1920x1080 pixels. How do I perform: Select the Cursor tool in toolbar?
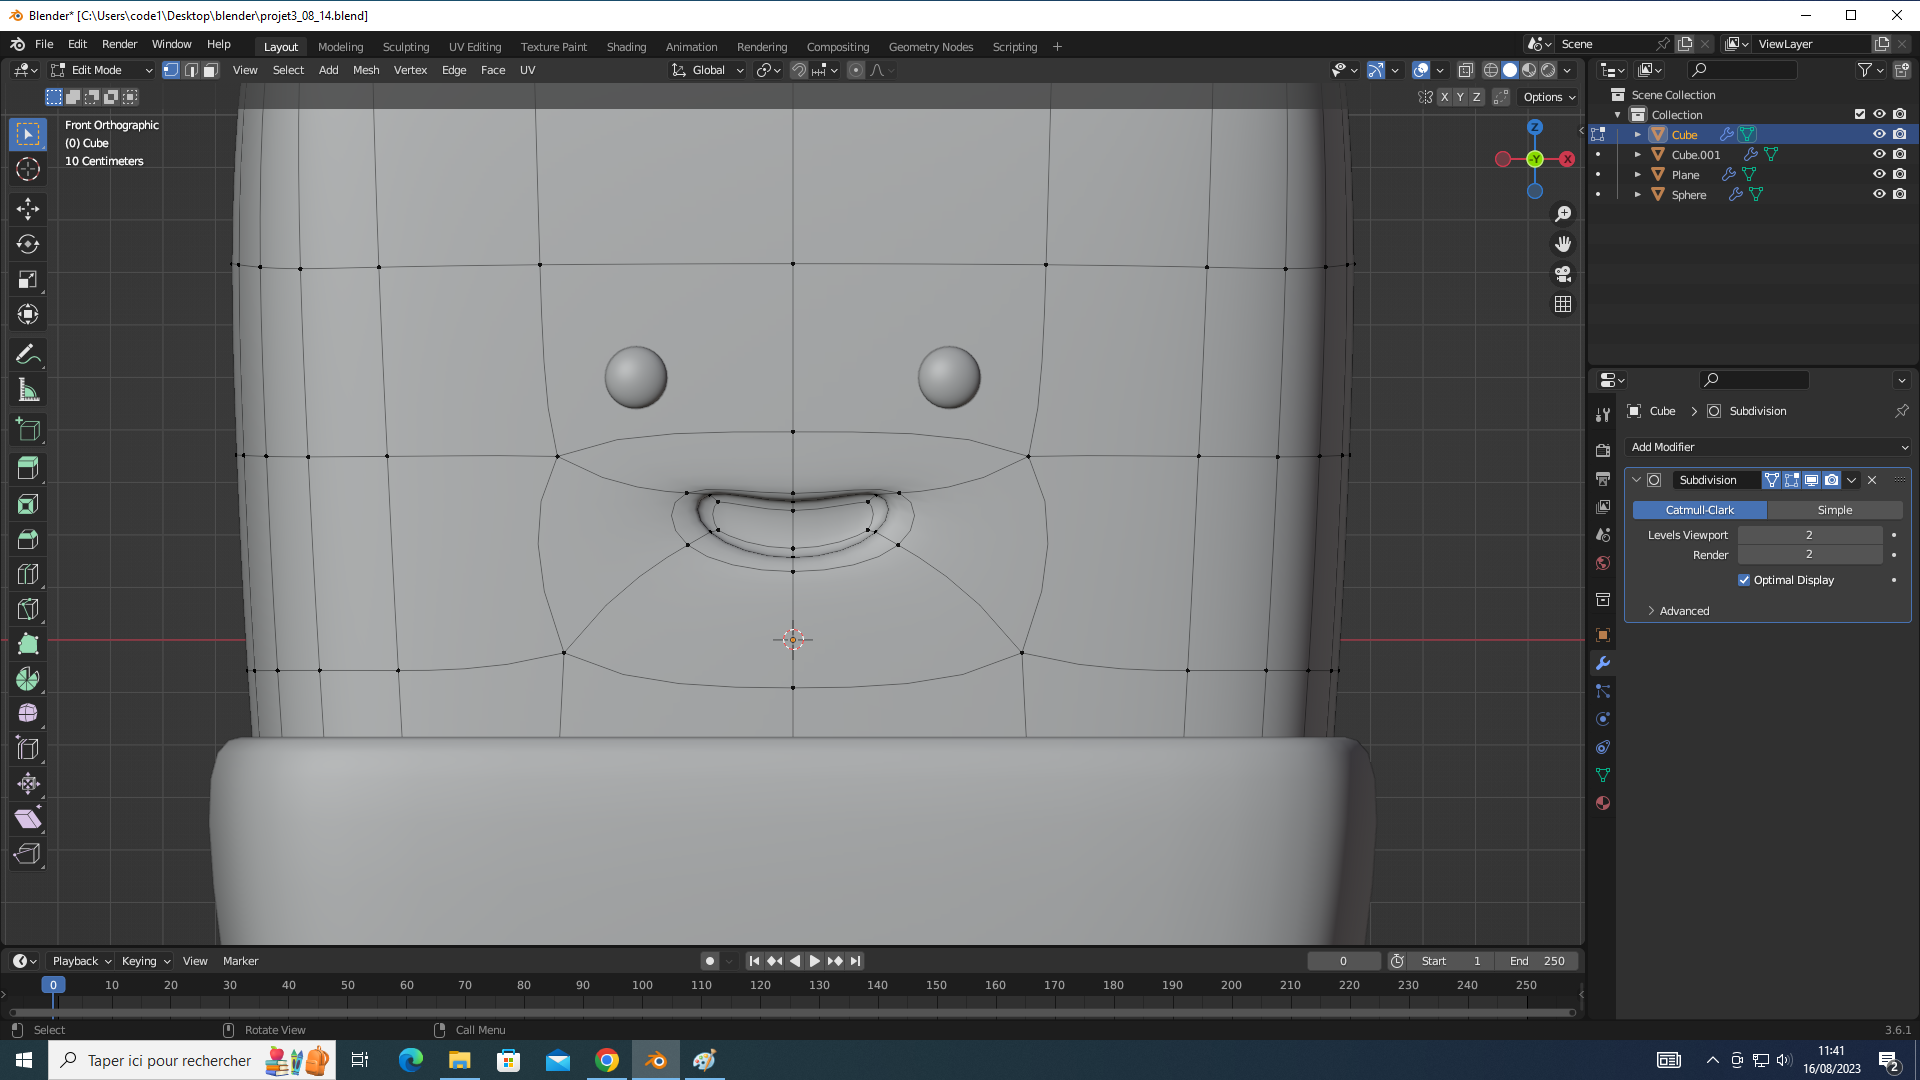point(28,169)
